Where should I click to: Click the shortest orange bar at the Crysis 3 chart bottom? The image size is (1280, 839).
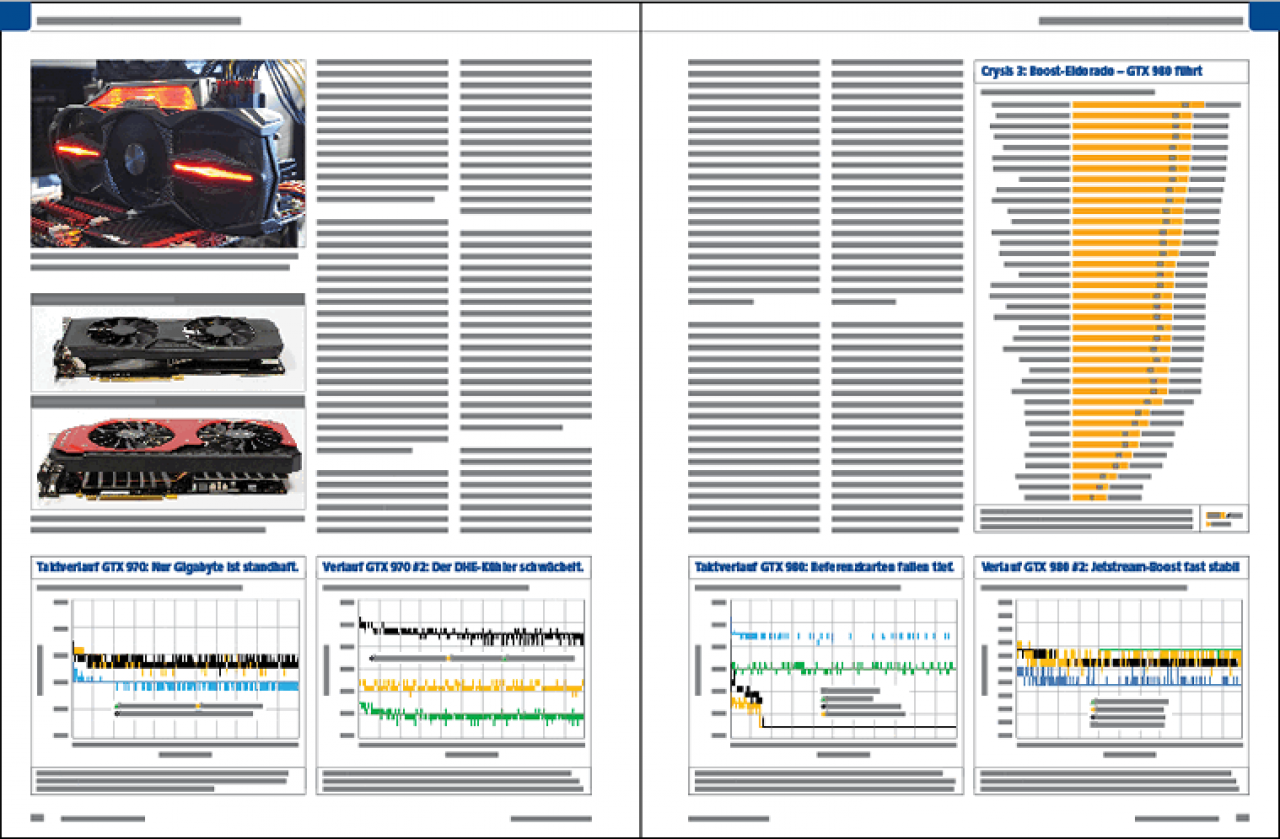(x=1091, y=497)
